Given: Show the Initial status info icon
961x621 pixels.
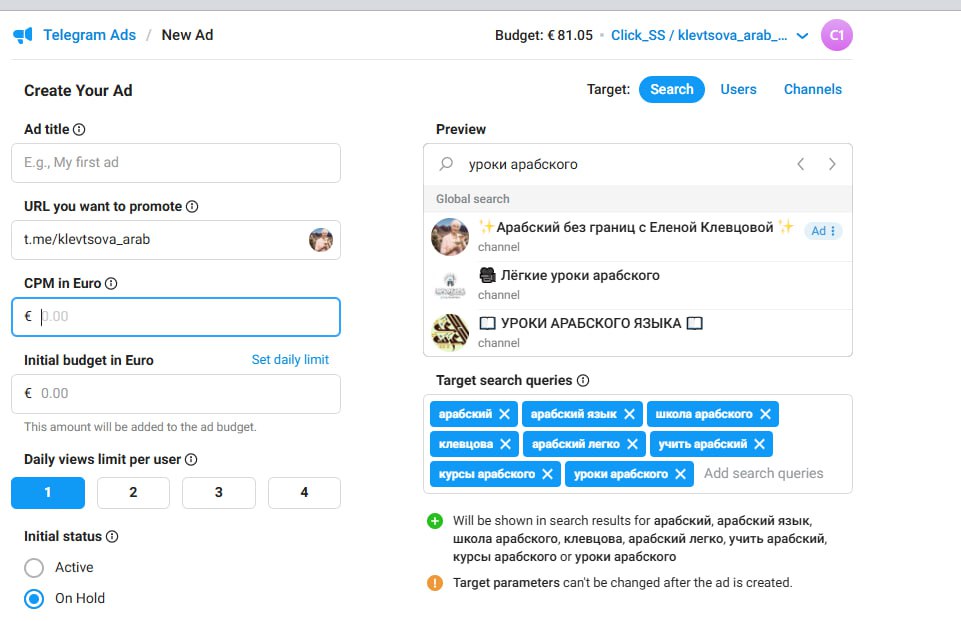Looking at the screenshot, I should point(112,536).
